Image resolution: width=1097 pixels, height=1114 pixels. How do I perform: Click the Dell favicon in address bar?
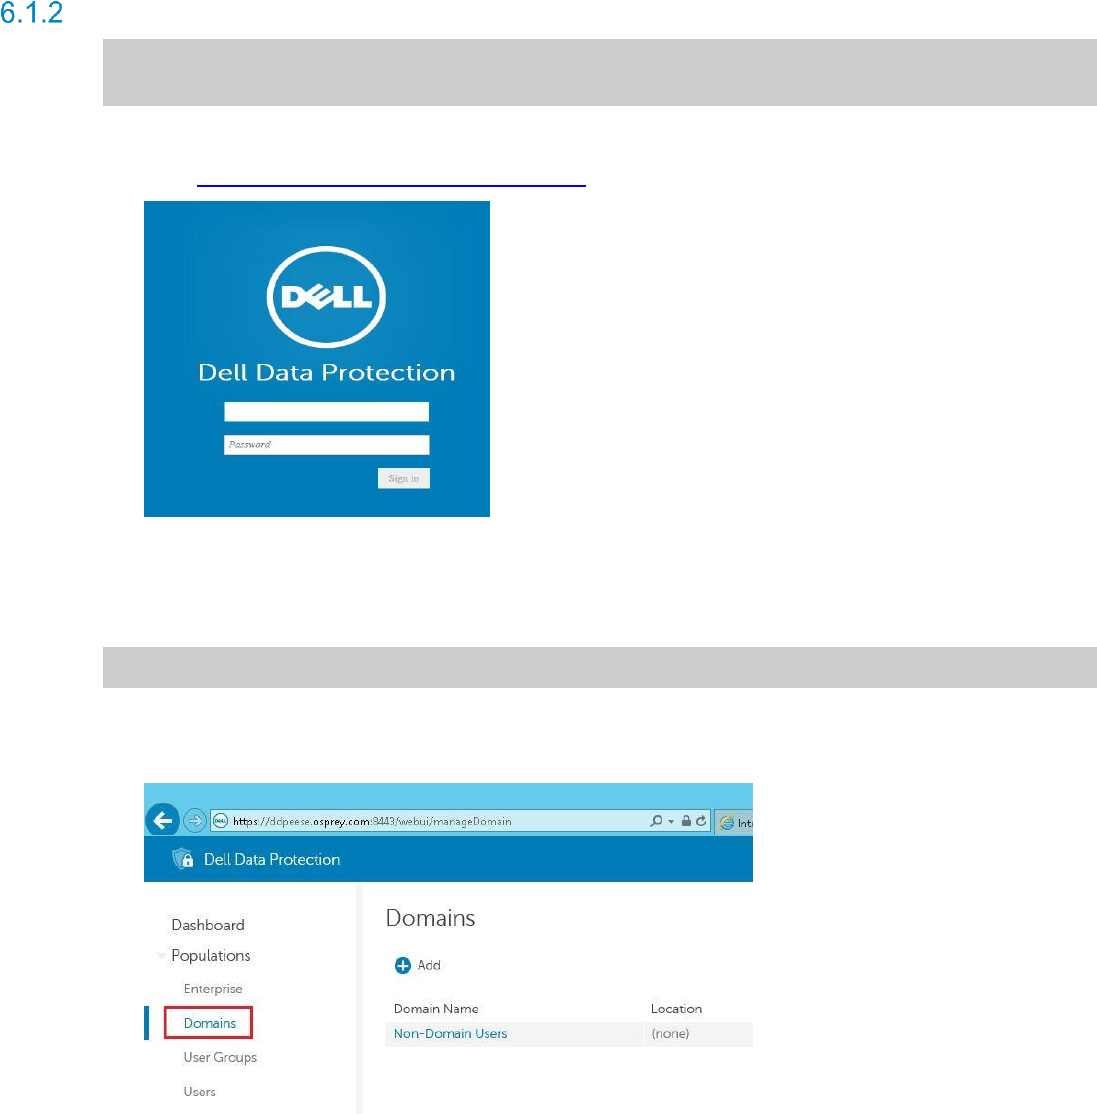point(221,821)
